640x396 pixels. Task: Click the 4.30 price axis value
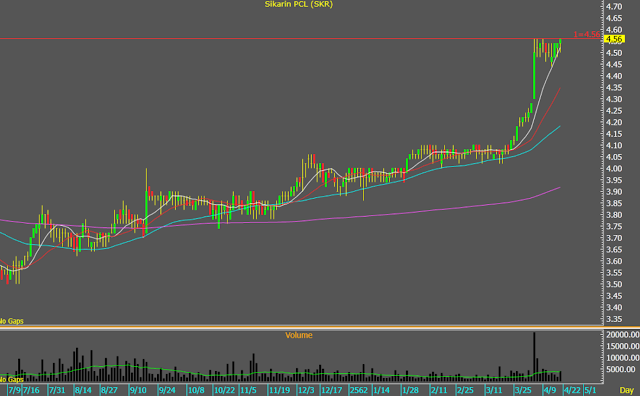pyautogui.click(x=614, y=99)
